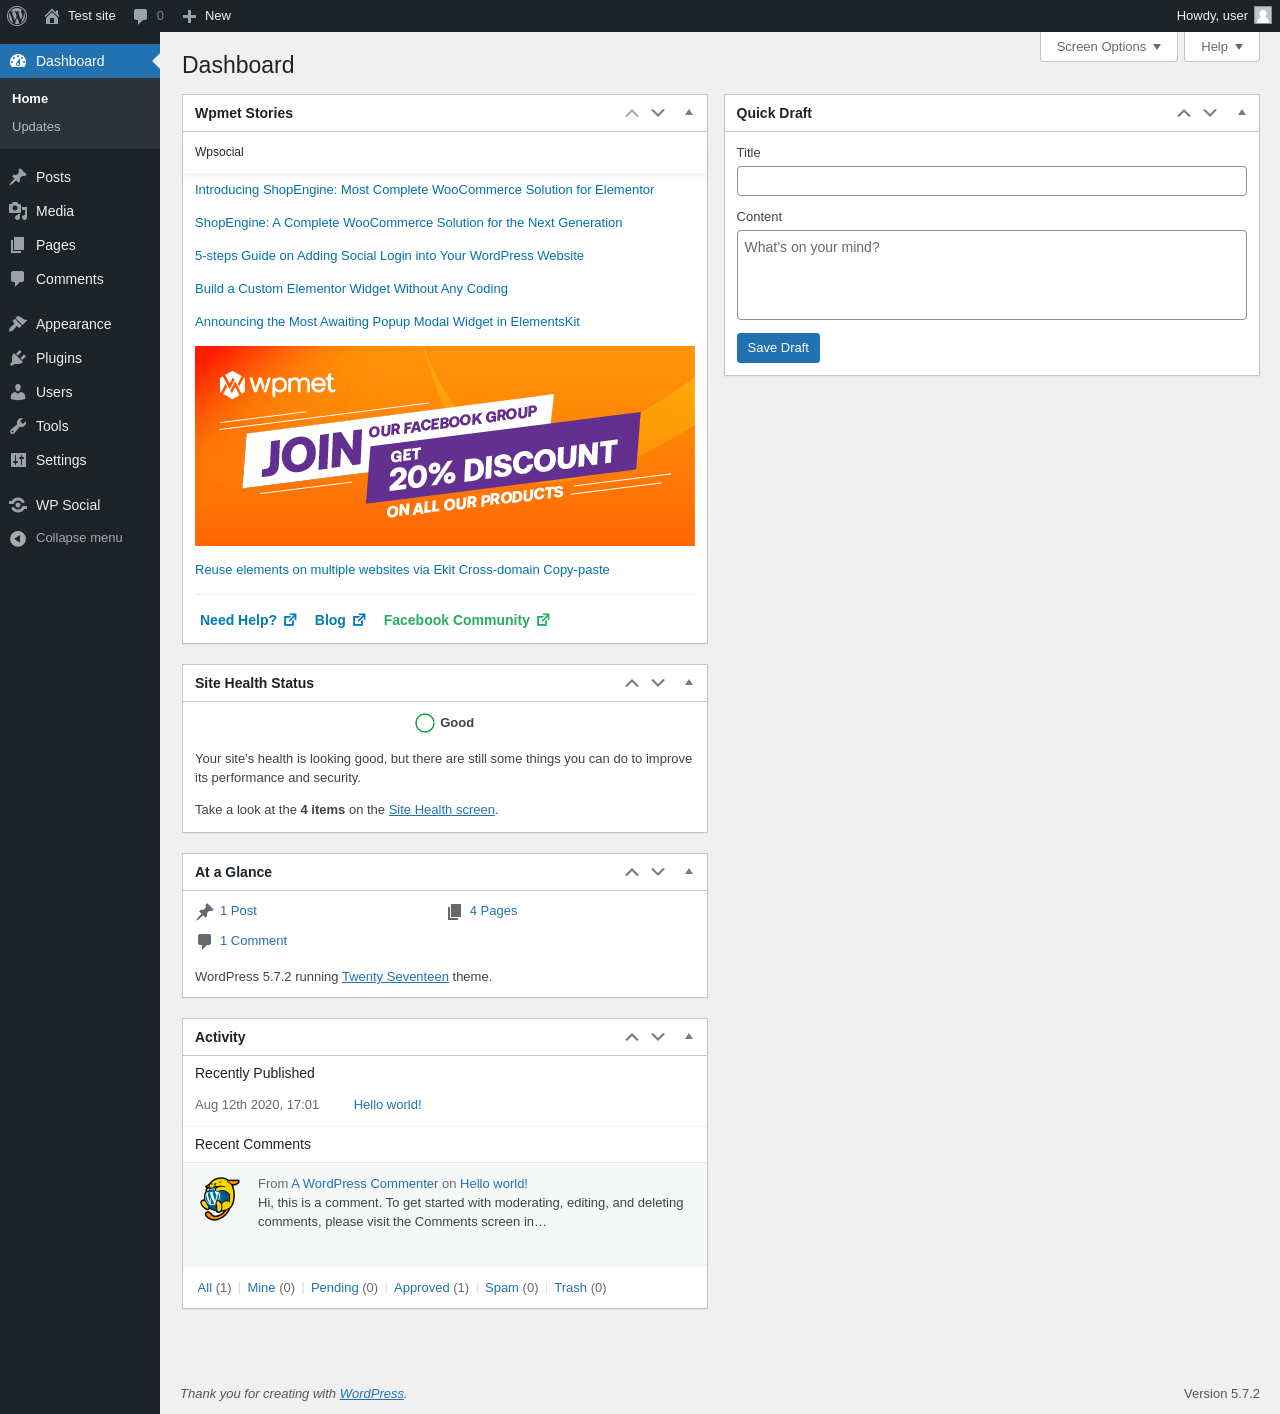Collapse the Quick Draft panel
Screen dimensions: 1280x1414
[1242, 113]
